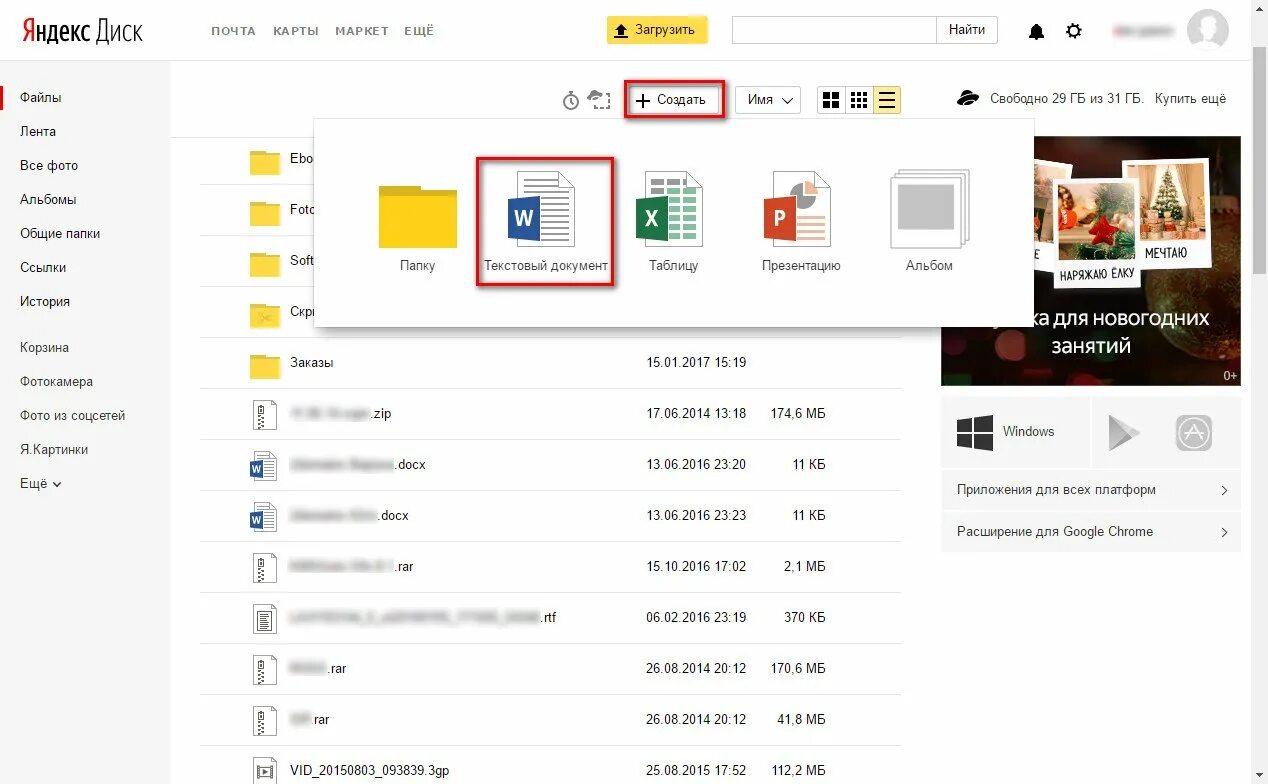Open Расширение для Google Chrome

coord(1091,532)
